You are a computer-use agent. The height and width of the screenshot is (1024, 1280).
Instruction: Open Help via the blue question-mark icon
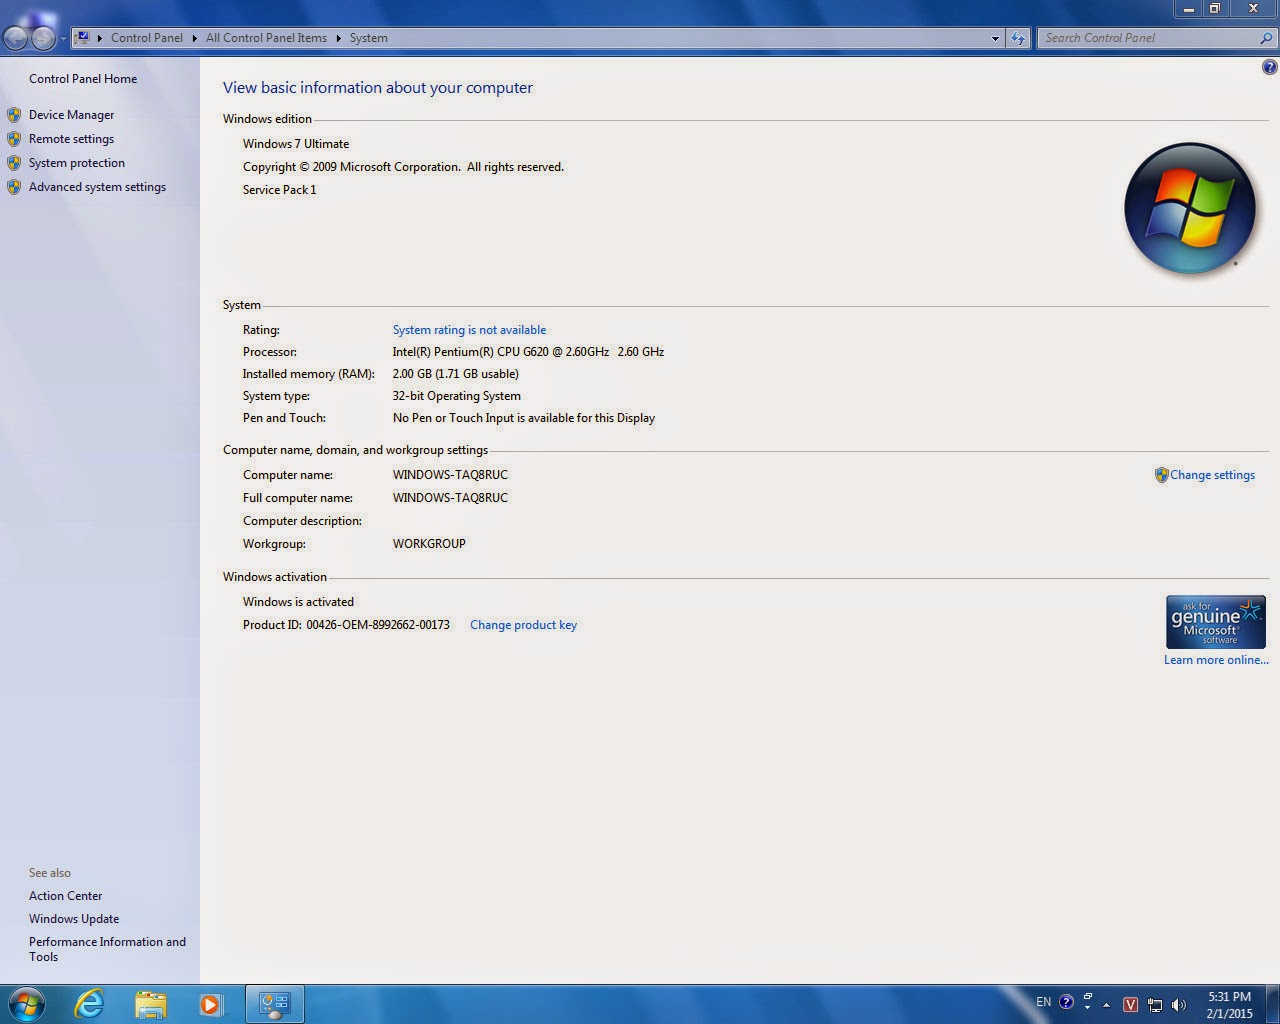pyautogui.click(x=1269, y=68)
